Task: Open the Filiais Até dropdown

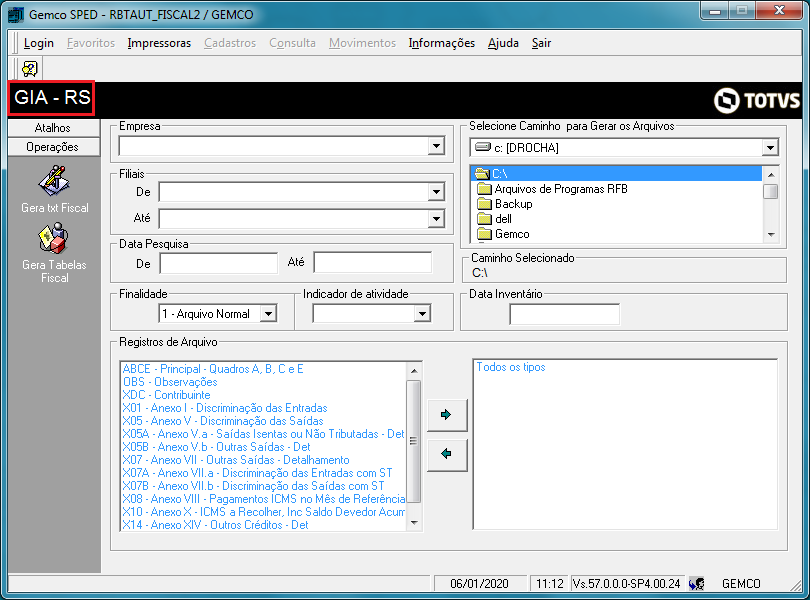Action: click(437, 219)
